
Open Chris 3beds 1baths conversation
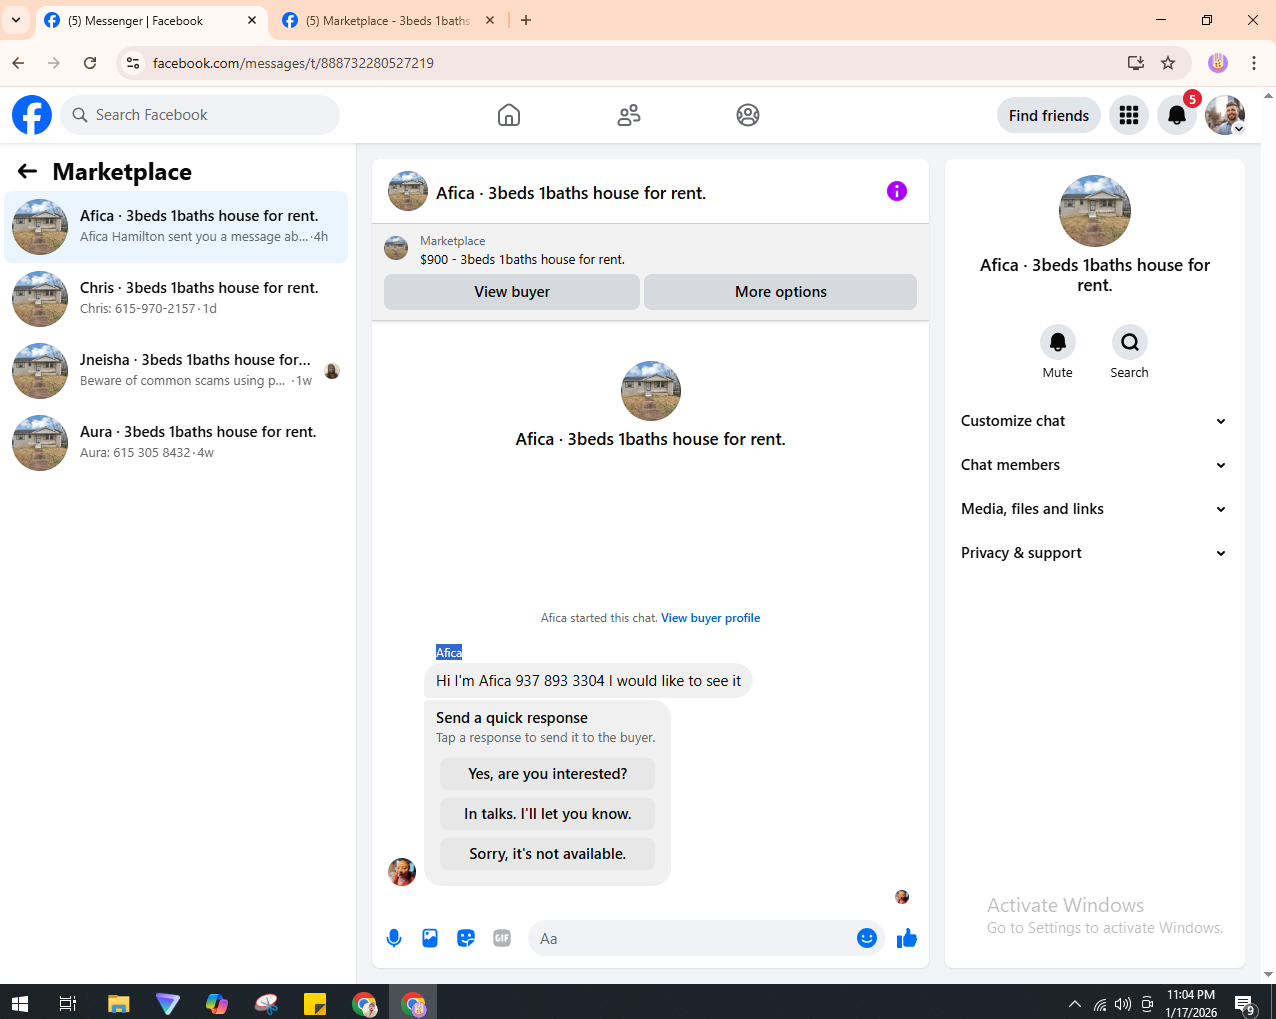tap(176, 299)
